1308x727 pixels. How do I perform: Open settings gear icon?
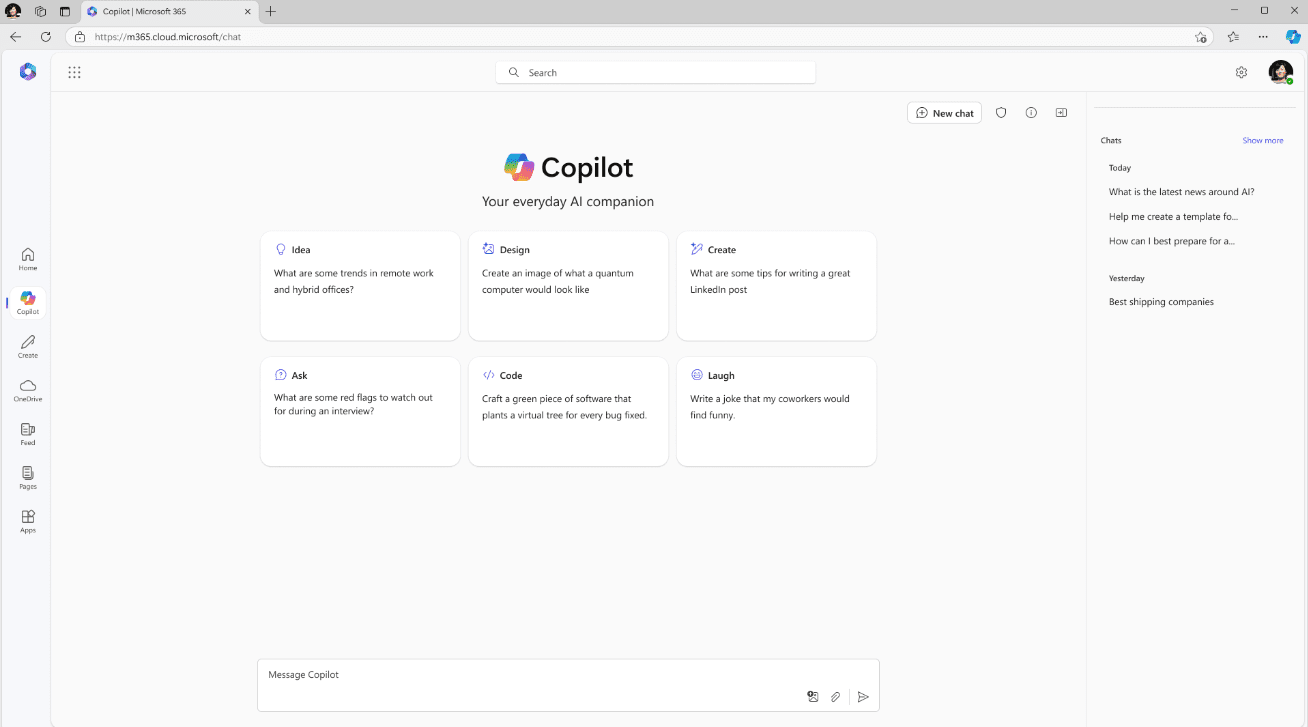click(x=1241, y=72)
